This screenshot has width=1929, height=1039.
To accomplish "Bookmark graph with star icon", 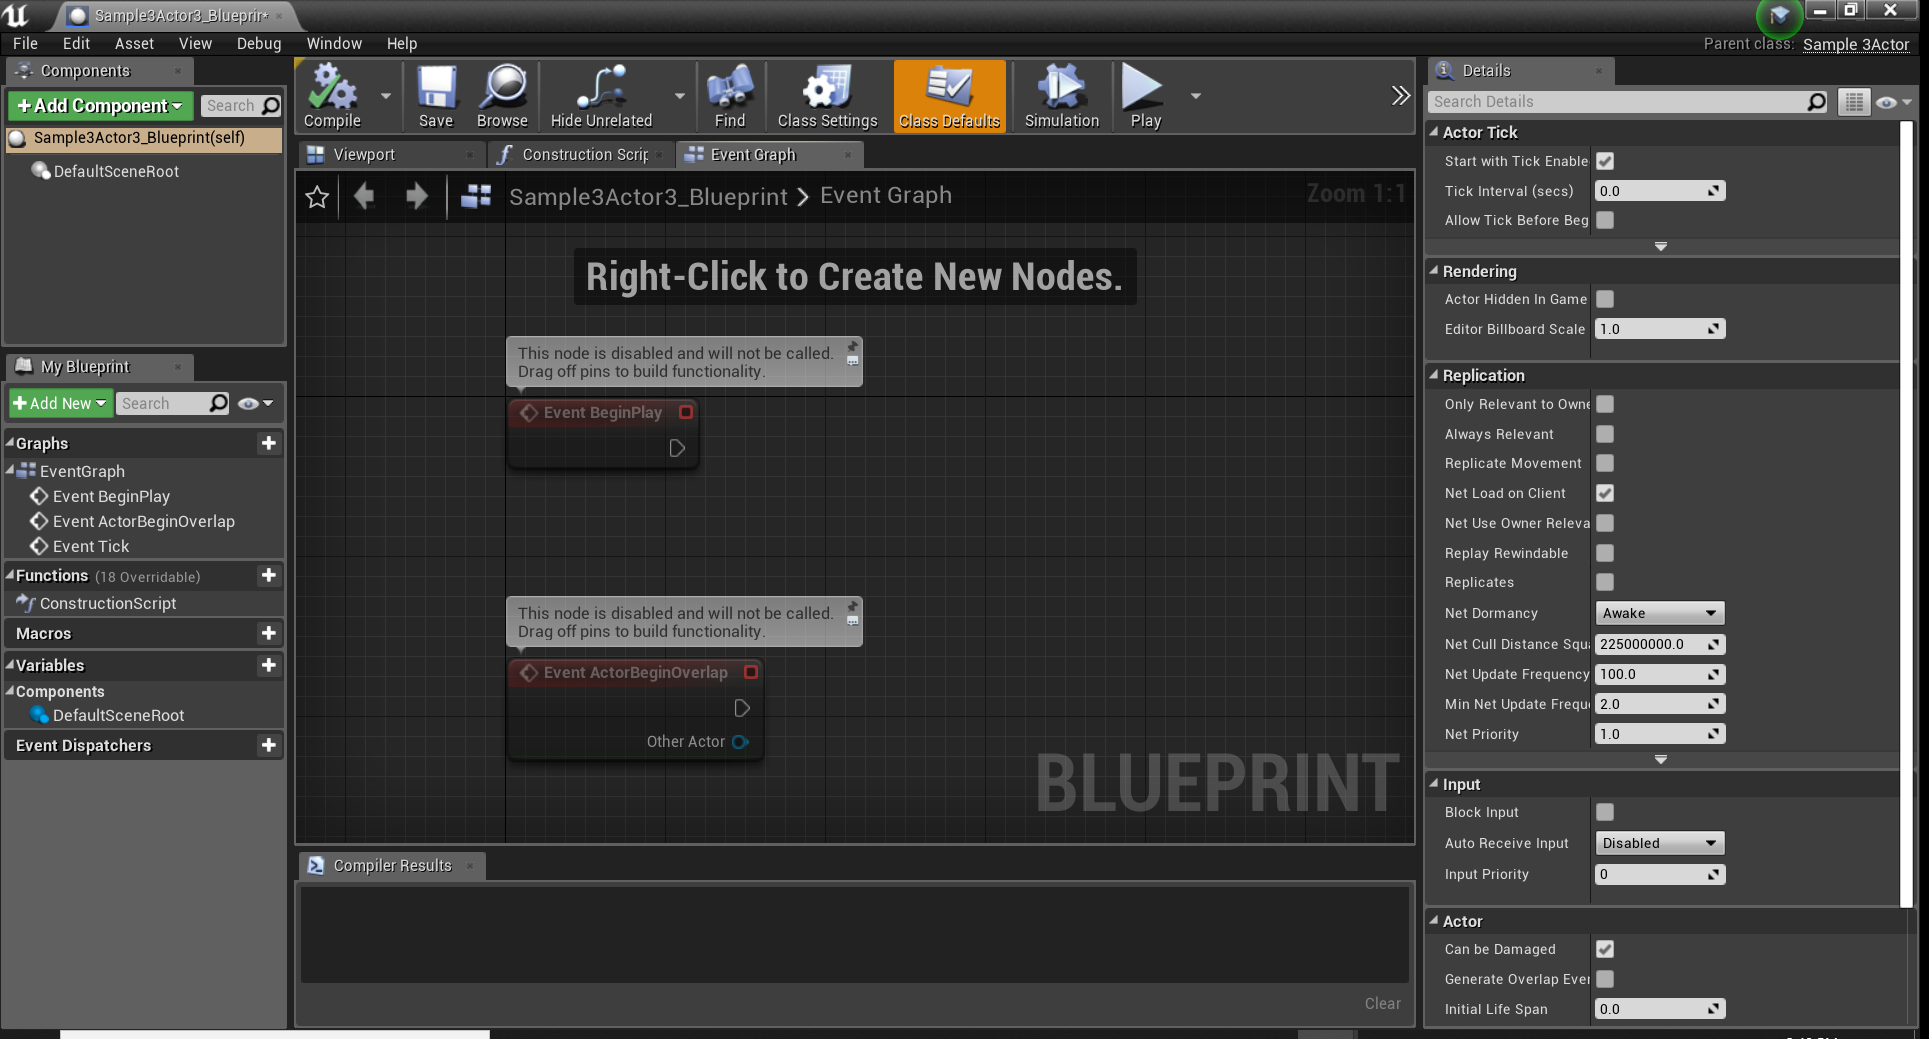I will [317, 197].
